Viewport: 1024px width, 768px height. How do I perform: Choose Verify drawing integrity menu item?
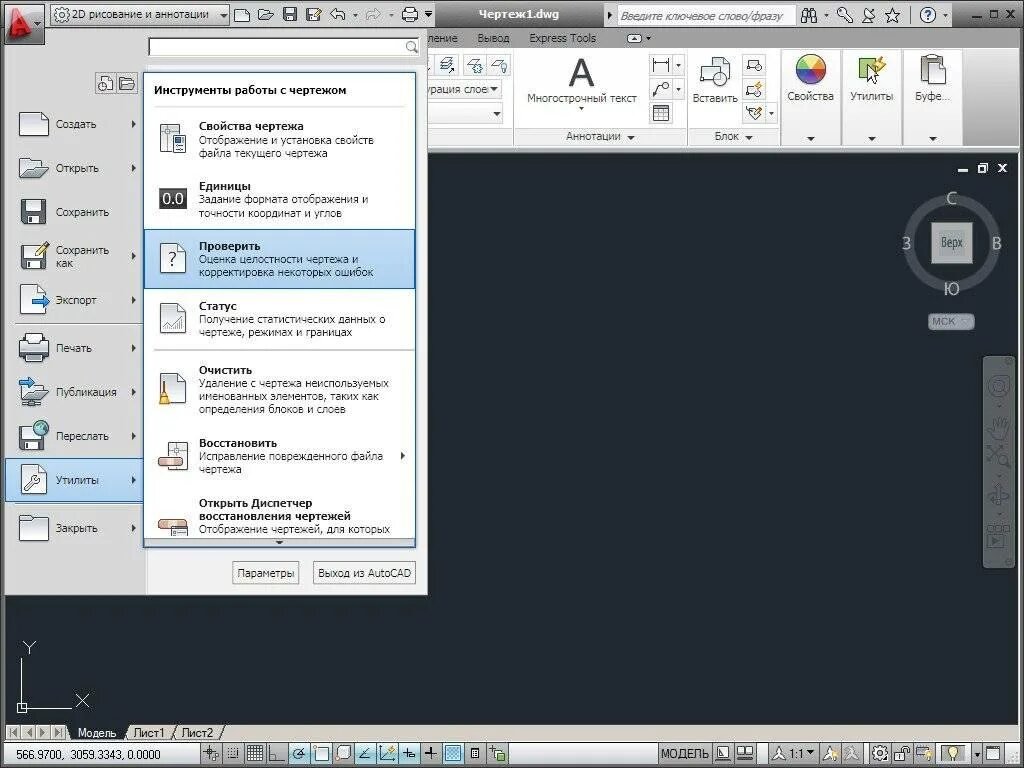tap(280, 259)
